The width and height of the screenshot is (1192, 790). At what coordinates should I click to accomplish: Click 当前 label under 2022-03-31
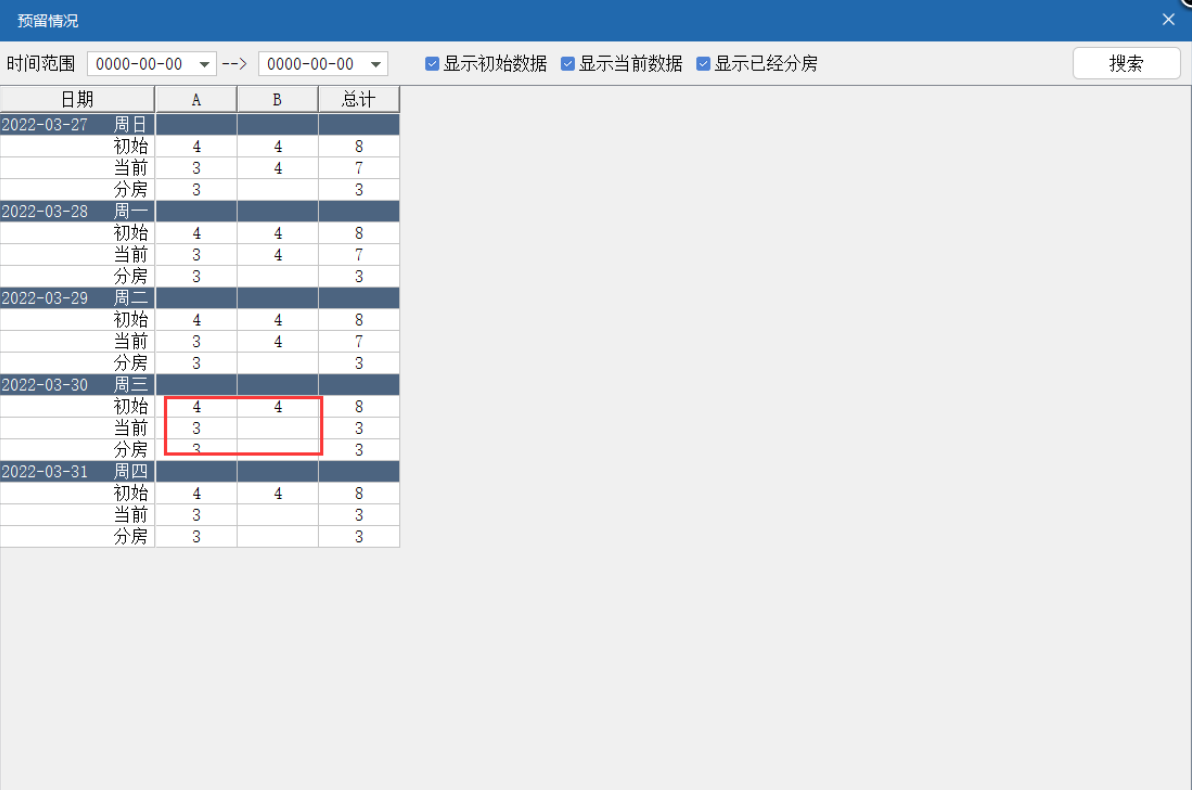pos(131,514)
